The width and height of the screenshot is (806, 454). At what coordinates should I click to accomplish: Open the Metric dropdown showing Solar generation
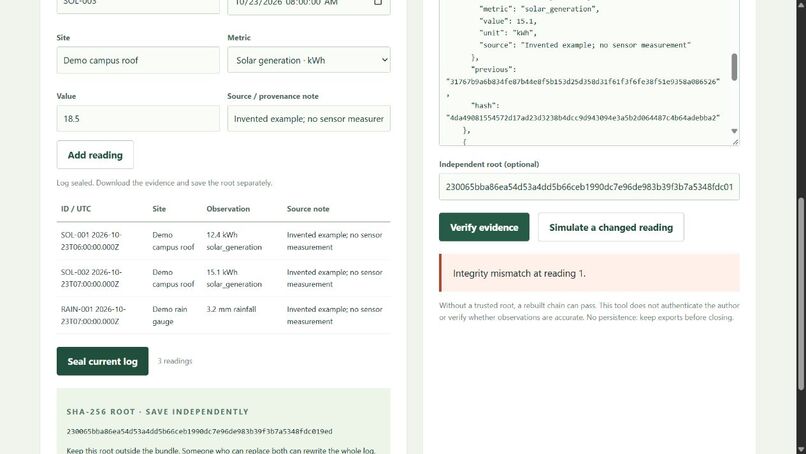coord(308,60)
